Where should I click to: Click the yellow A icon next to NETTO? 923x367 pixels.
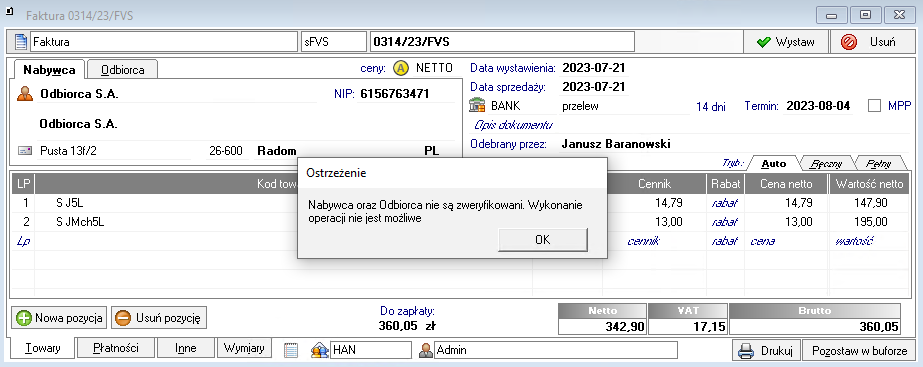(x=400, y=68)
